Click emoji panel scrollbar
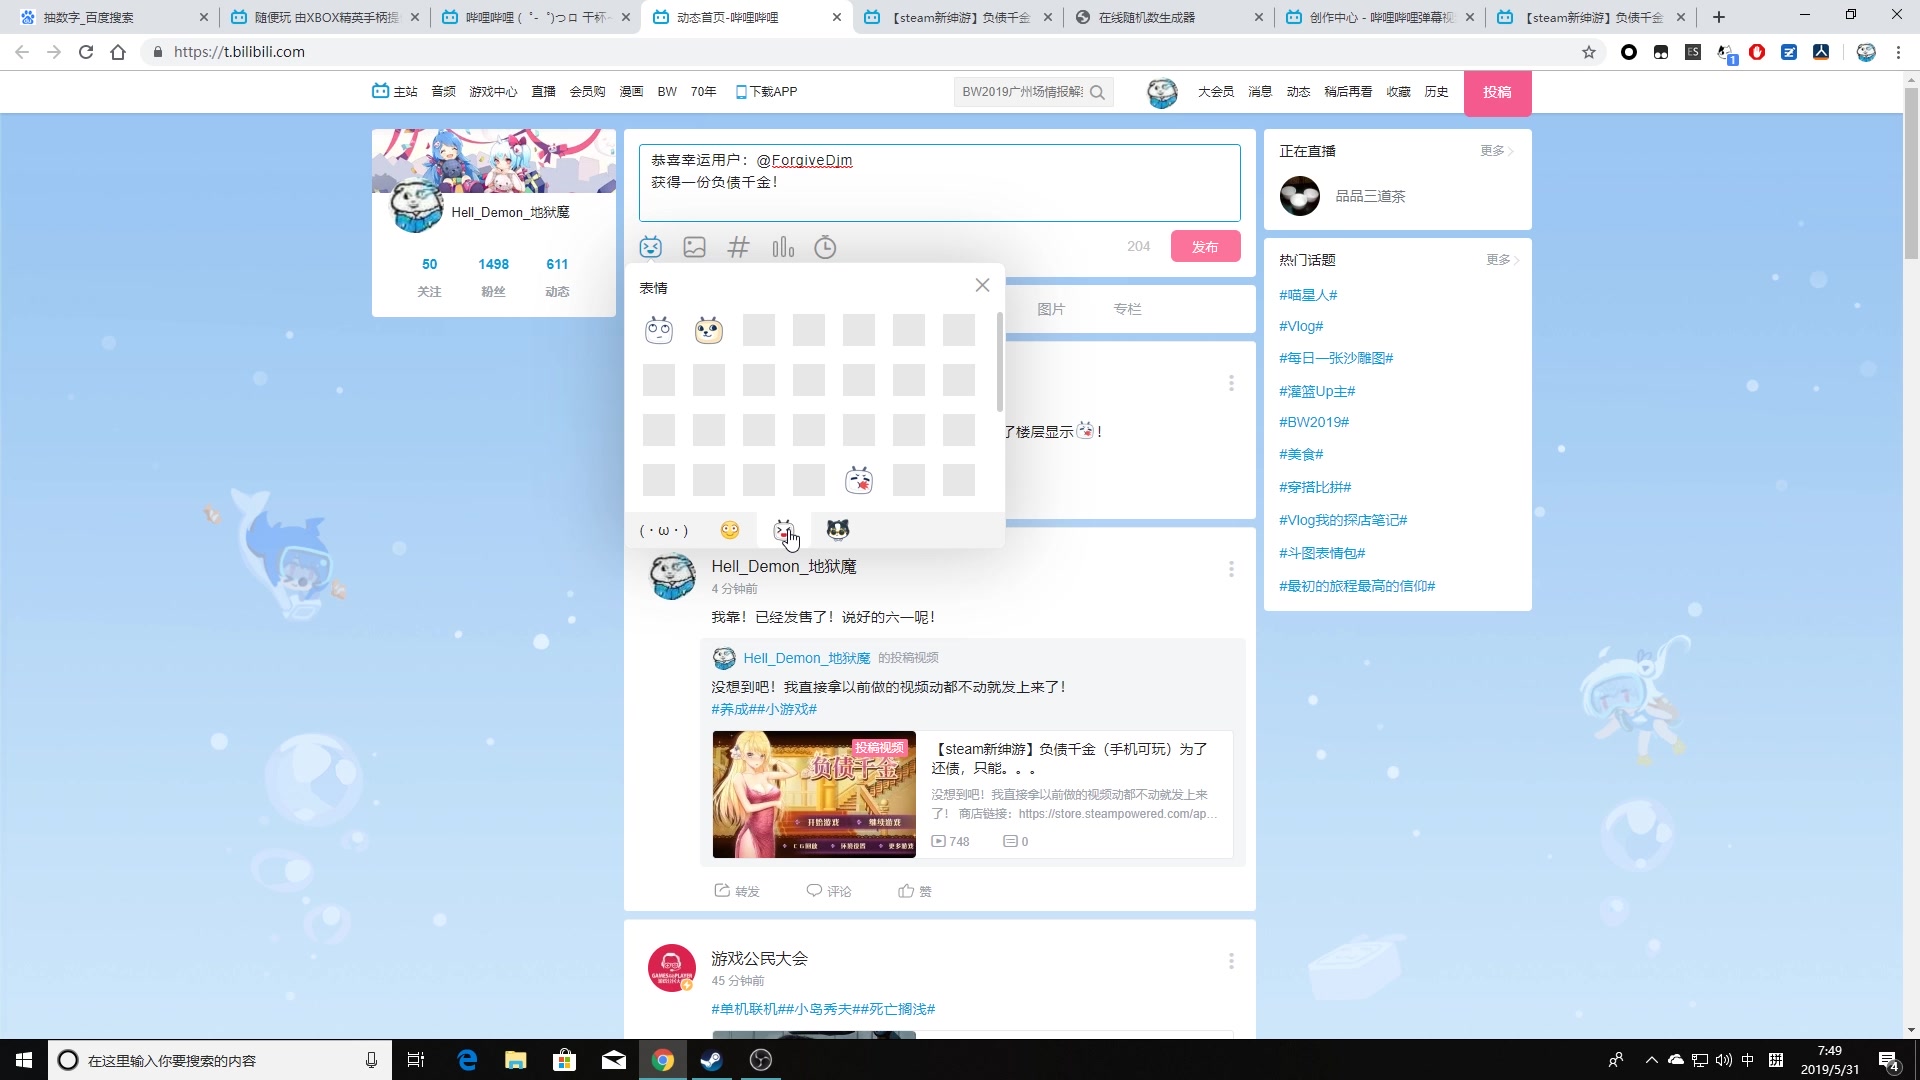The image size is (1920, 1080). 999,362
